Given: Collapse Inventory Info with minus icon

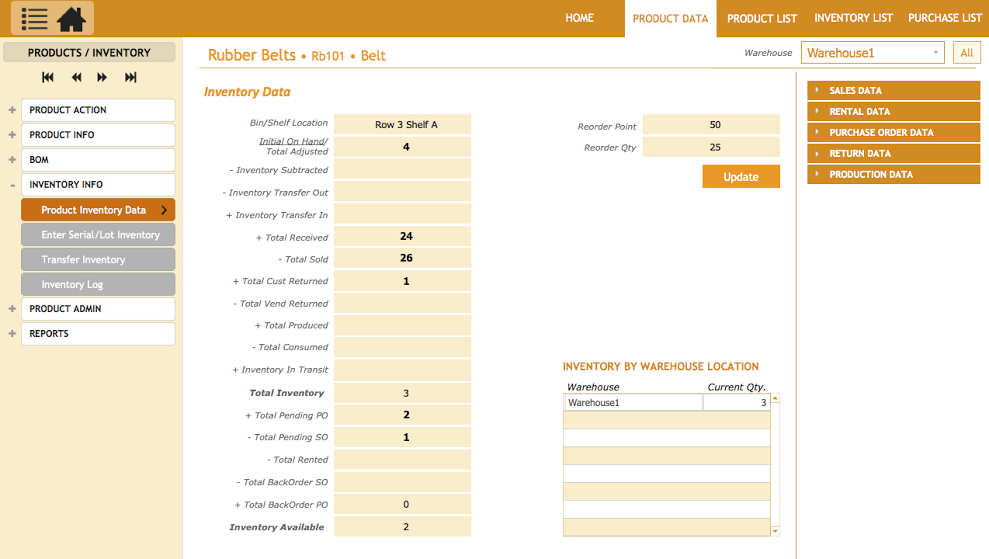Looking at the screenshot, I should click(12, 185).
